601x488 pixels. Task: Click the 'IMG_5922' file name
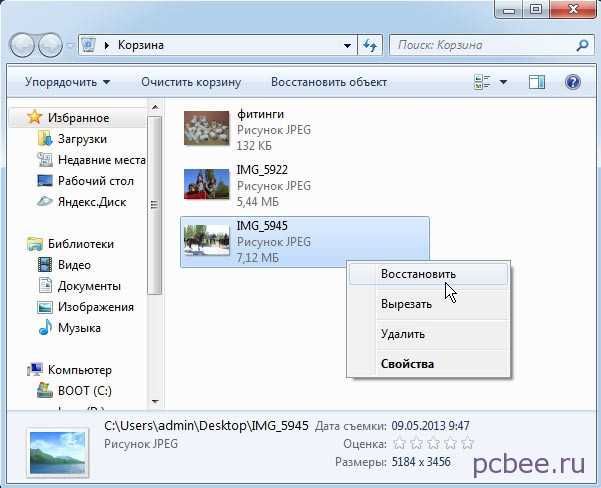click(262, 169)
